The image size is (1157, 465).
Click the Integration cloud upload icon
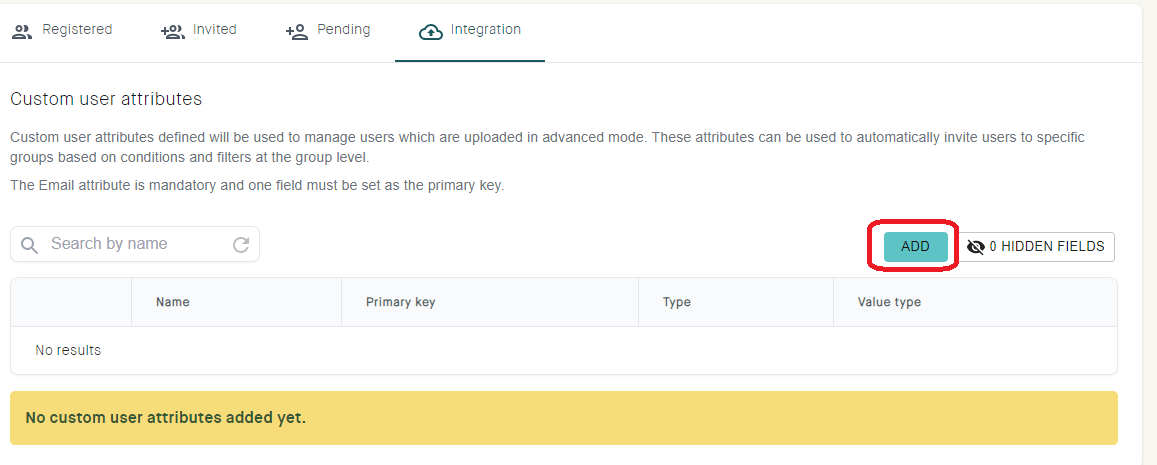430,32
